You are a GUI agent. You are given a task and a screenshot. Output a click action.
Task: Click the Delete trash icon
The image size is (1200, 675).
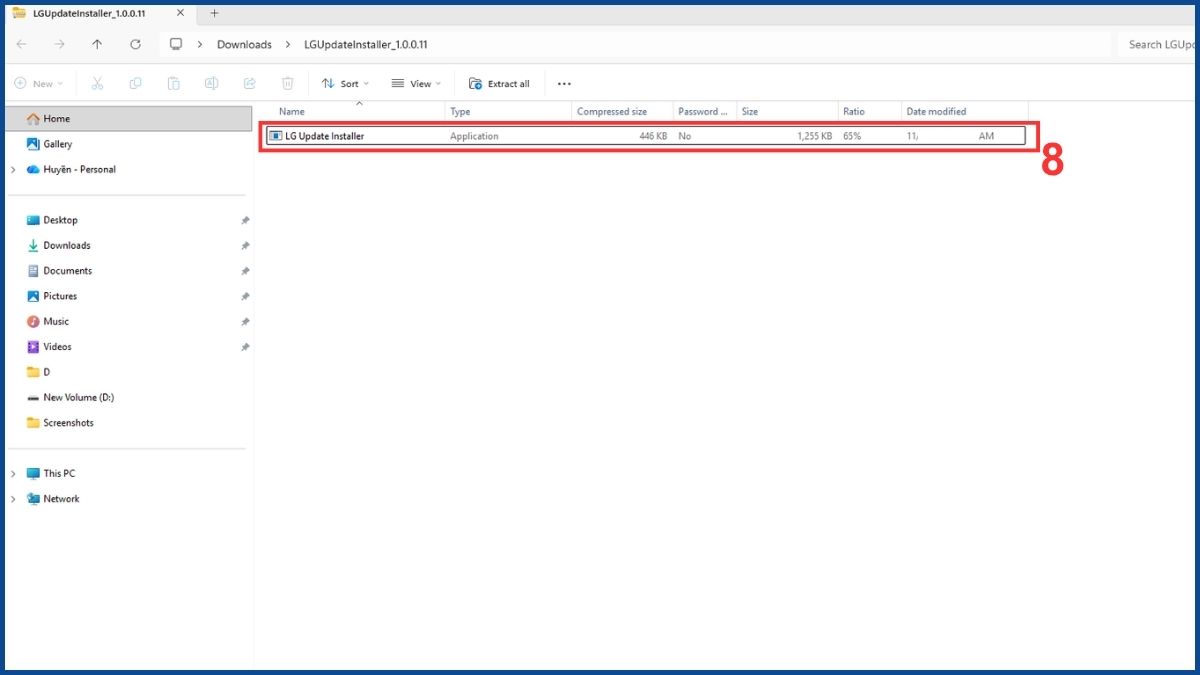[x=287, y=84]
